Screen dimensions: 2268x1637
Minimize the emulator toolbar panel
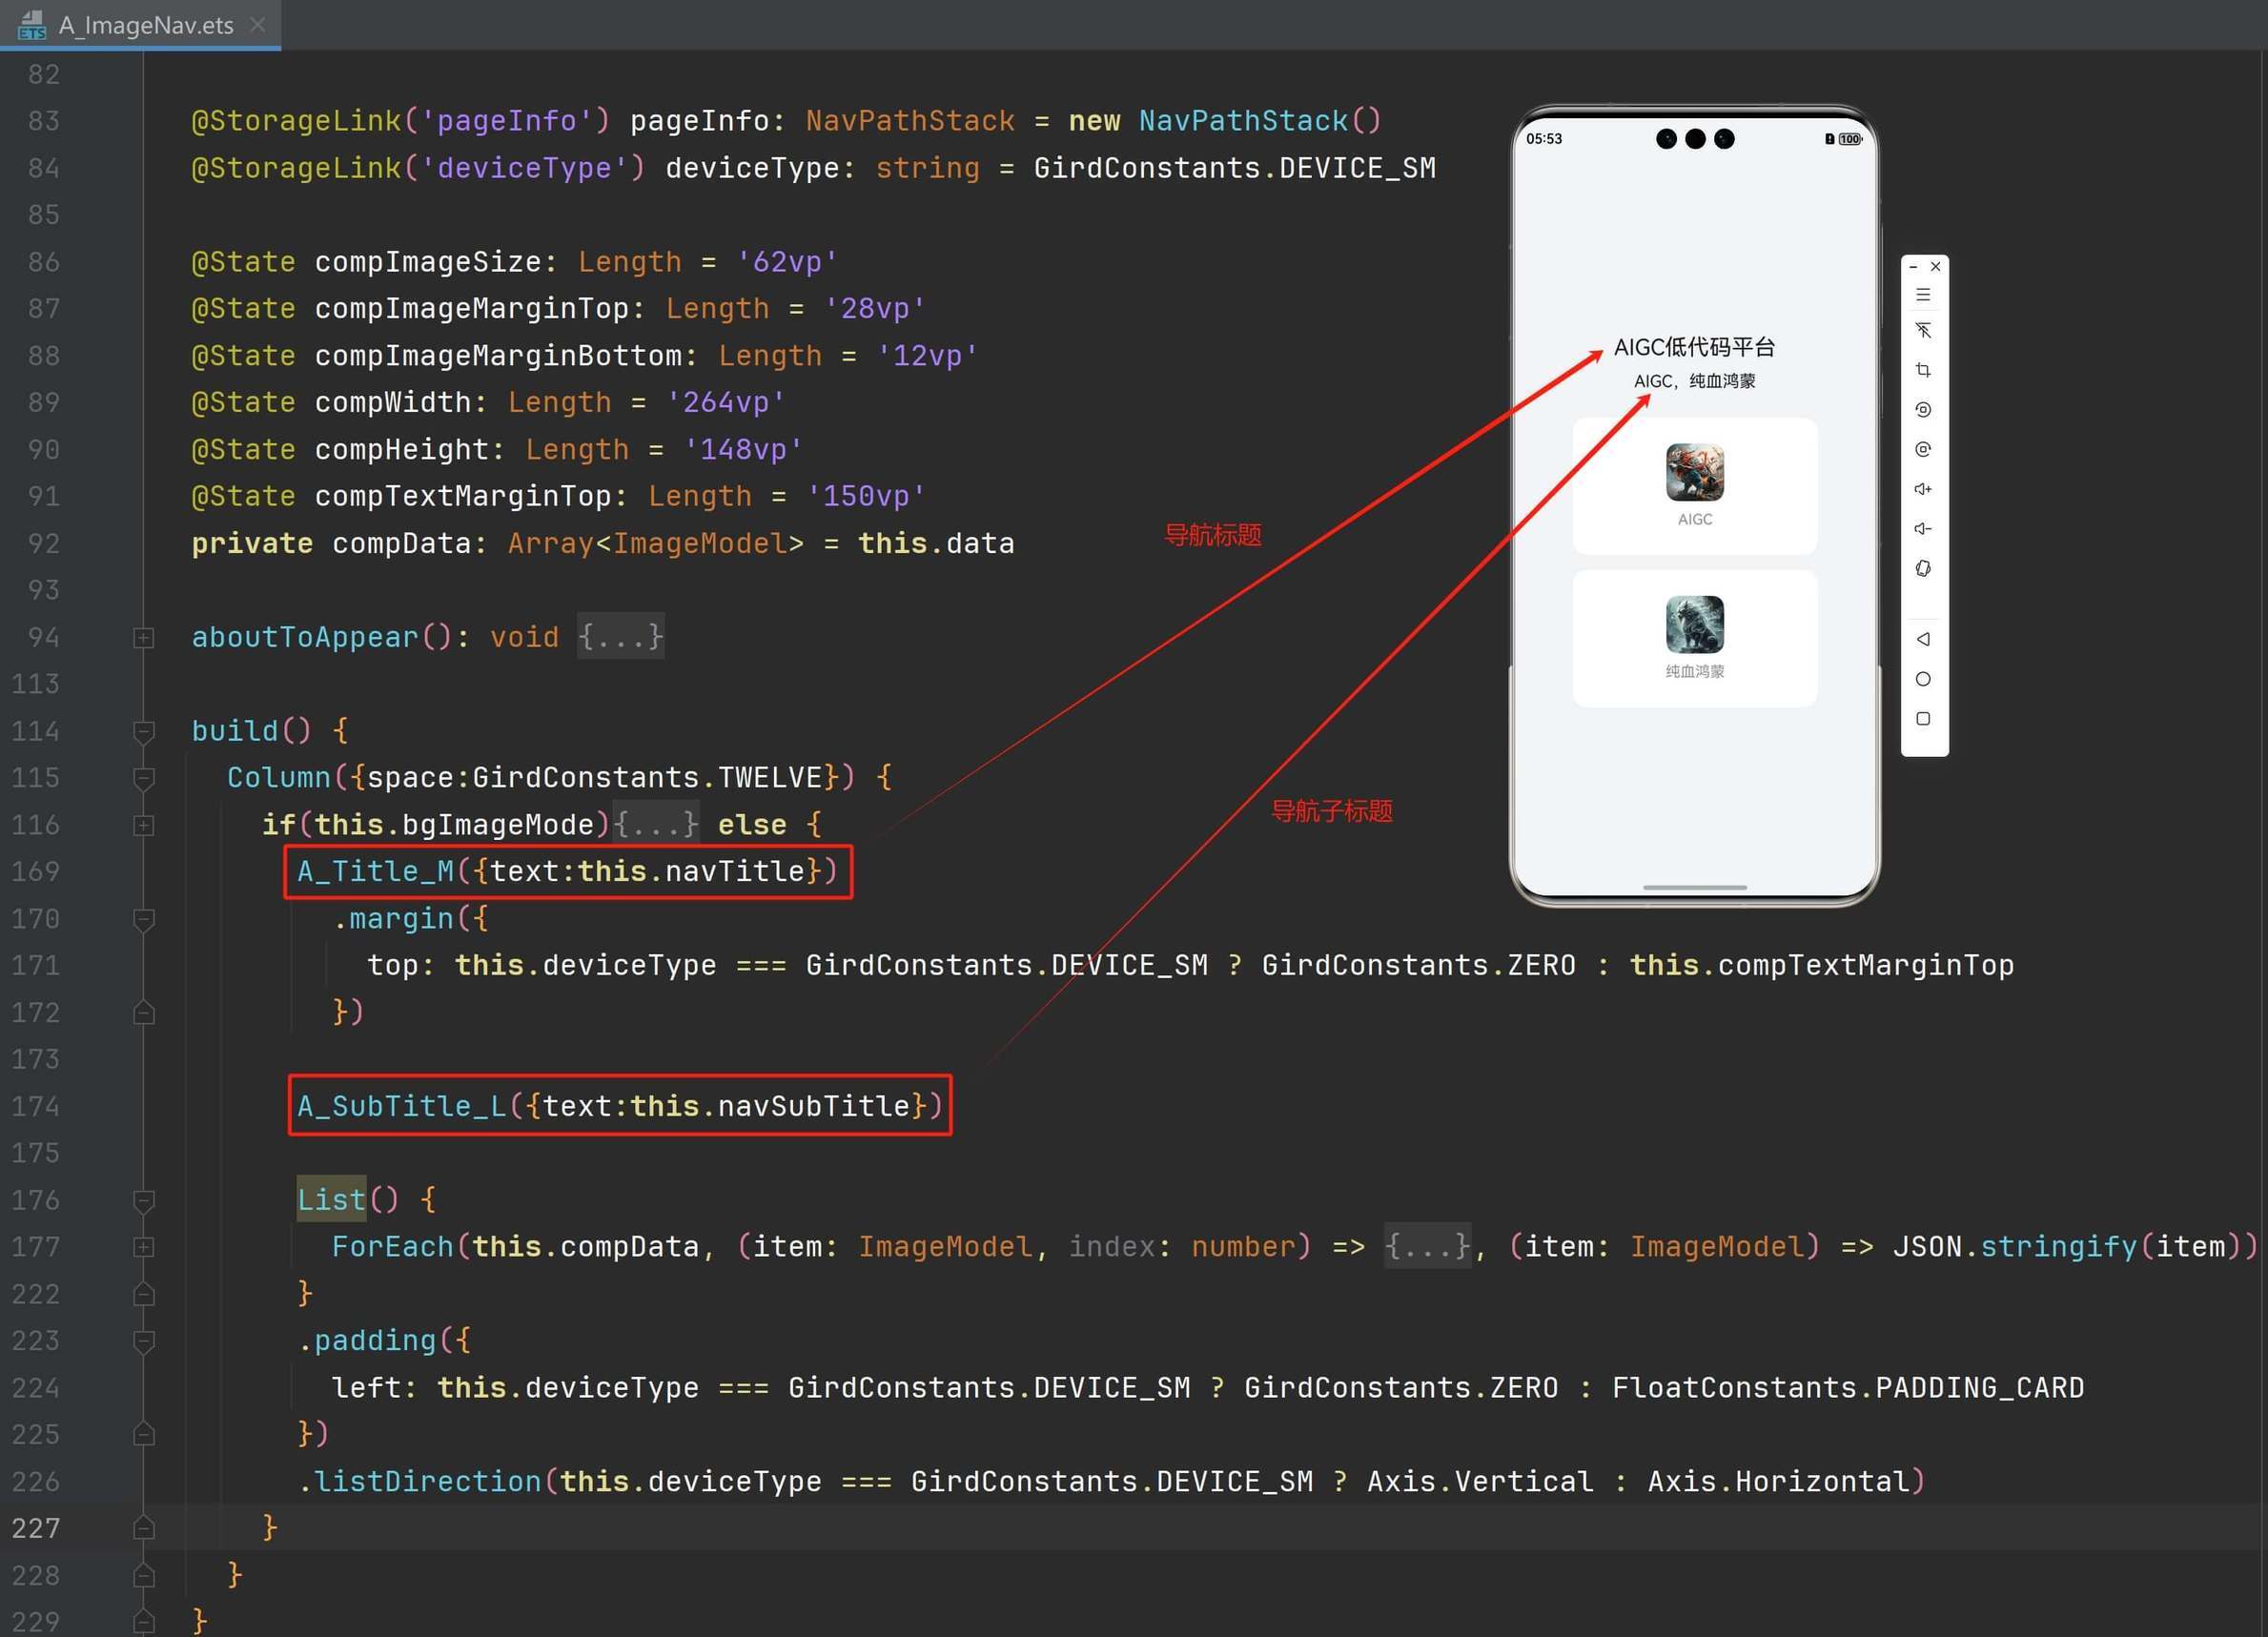click(x=1912, y=267)
